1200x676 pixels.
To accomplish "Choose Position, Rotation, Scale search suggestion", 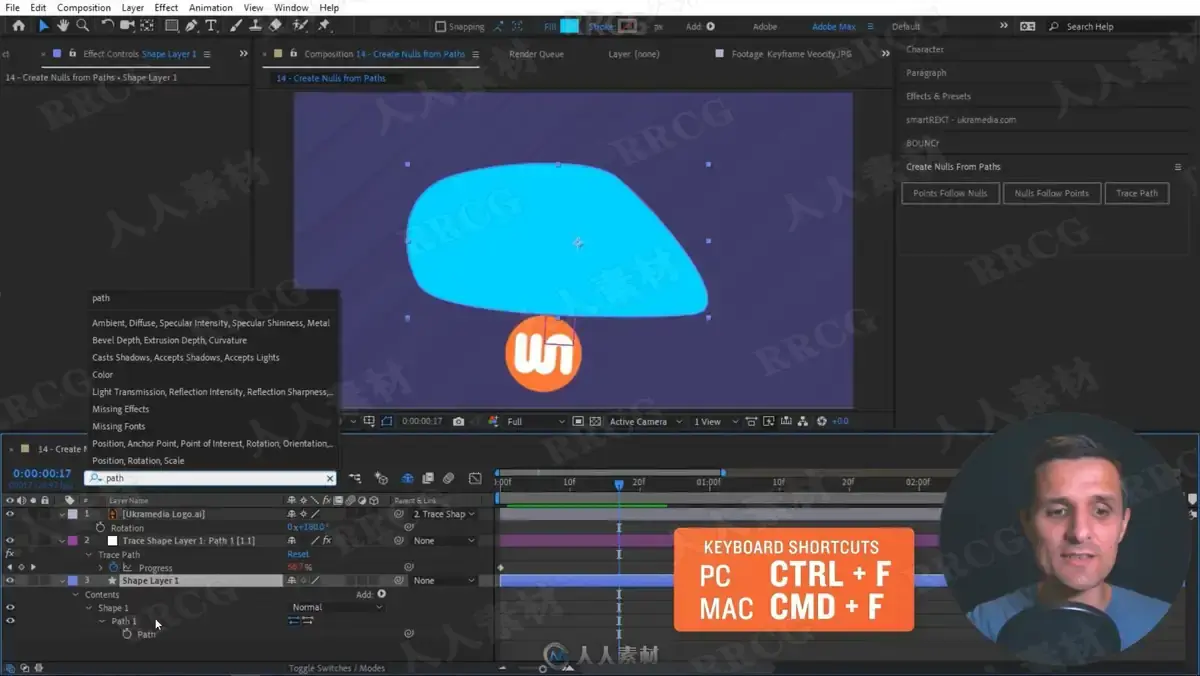I will click(138, 461).
